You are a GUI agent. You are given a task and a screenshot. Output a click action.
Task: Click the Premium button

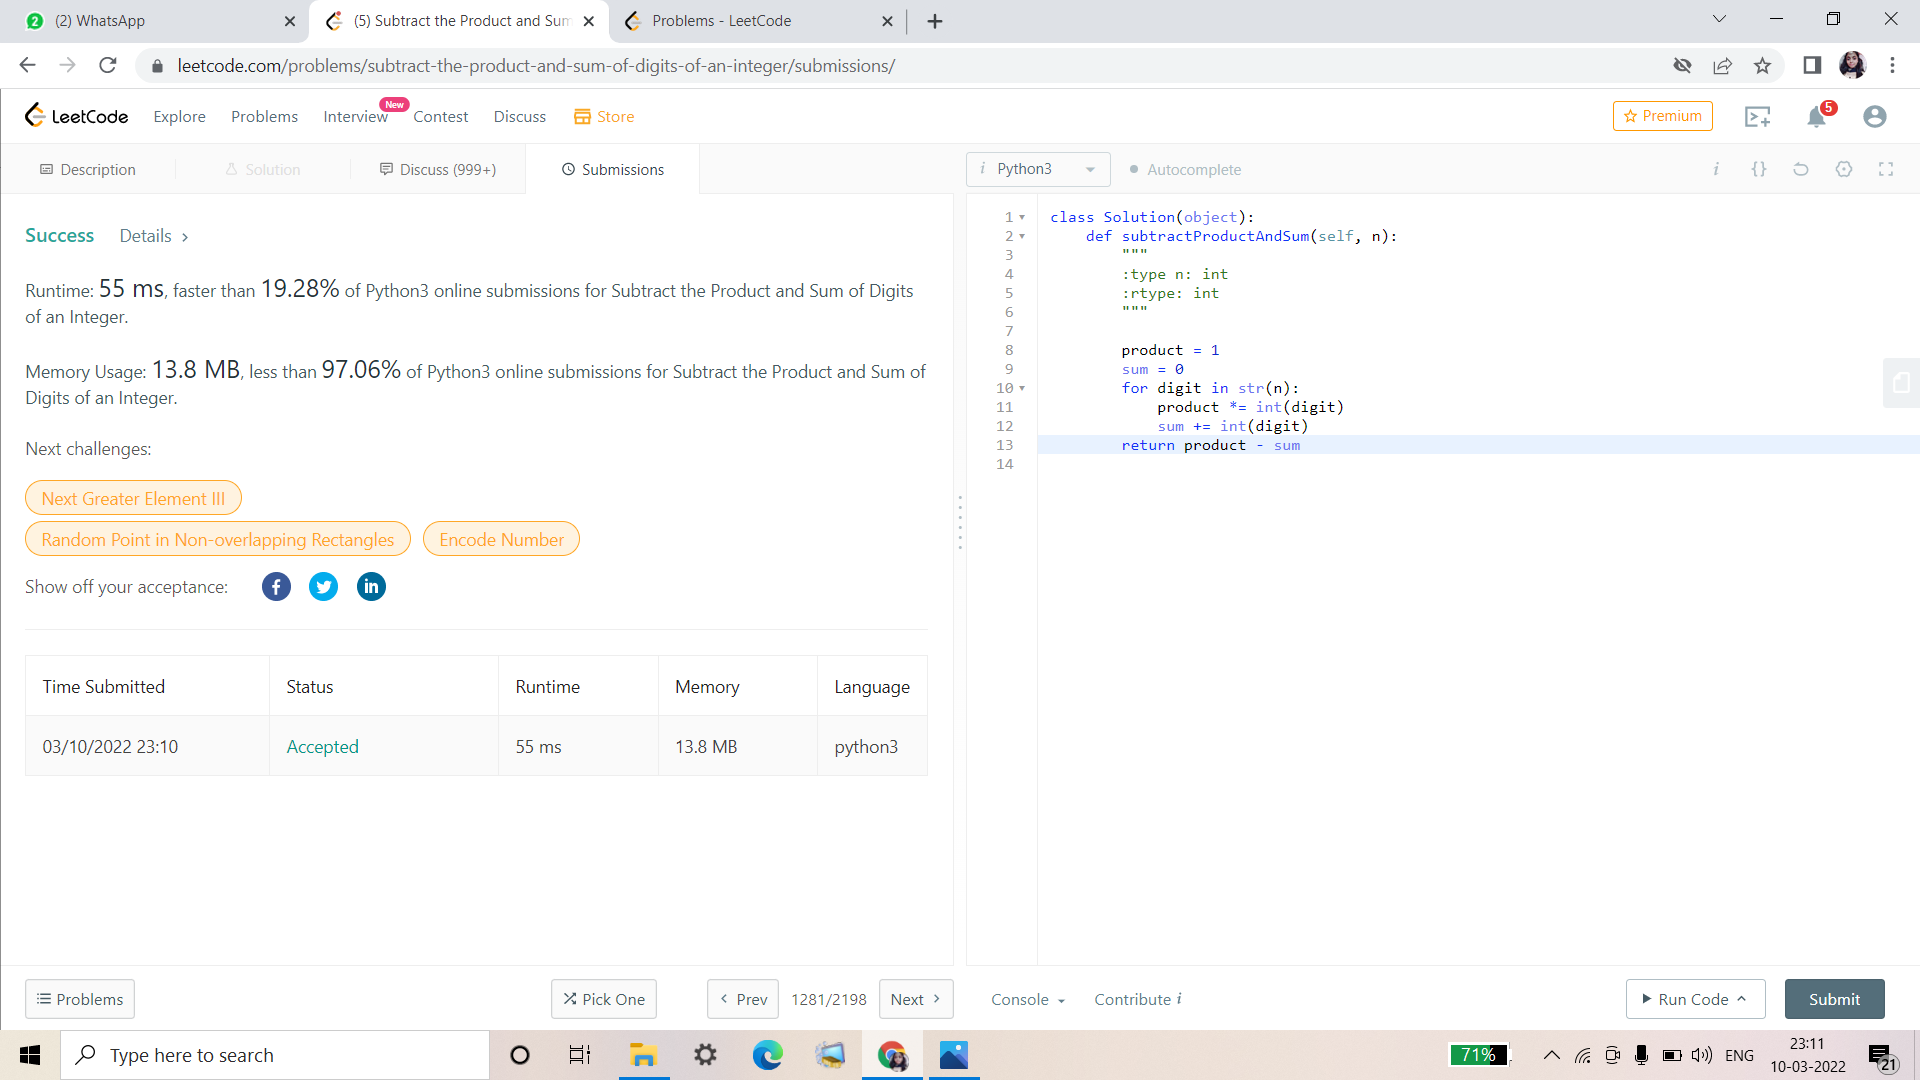1662,116
